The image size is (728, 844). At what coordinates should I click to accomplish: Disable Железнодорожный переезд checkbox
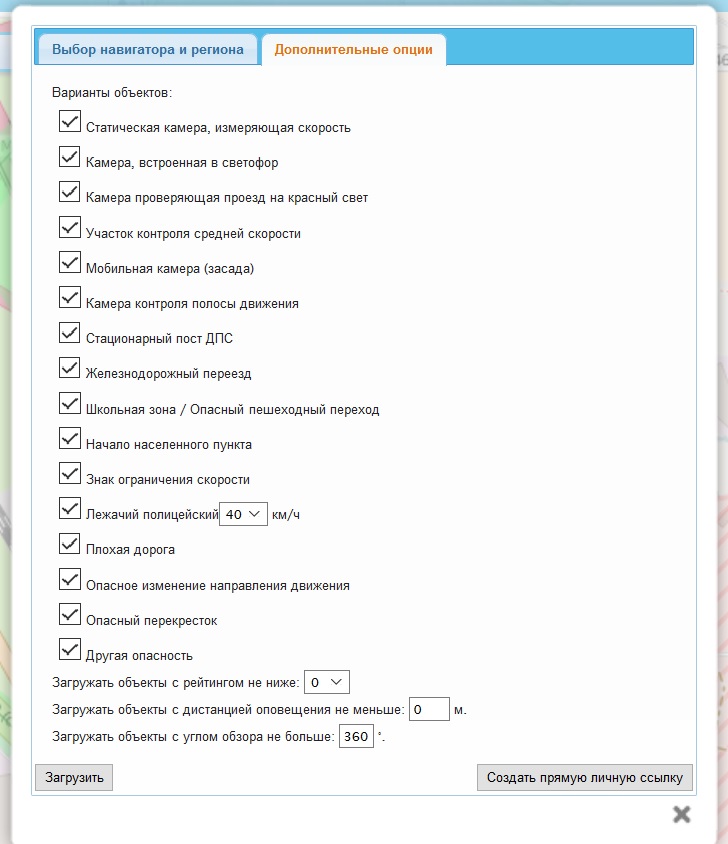click(x=70, y=368)
